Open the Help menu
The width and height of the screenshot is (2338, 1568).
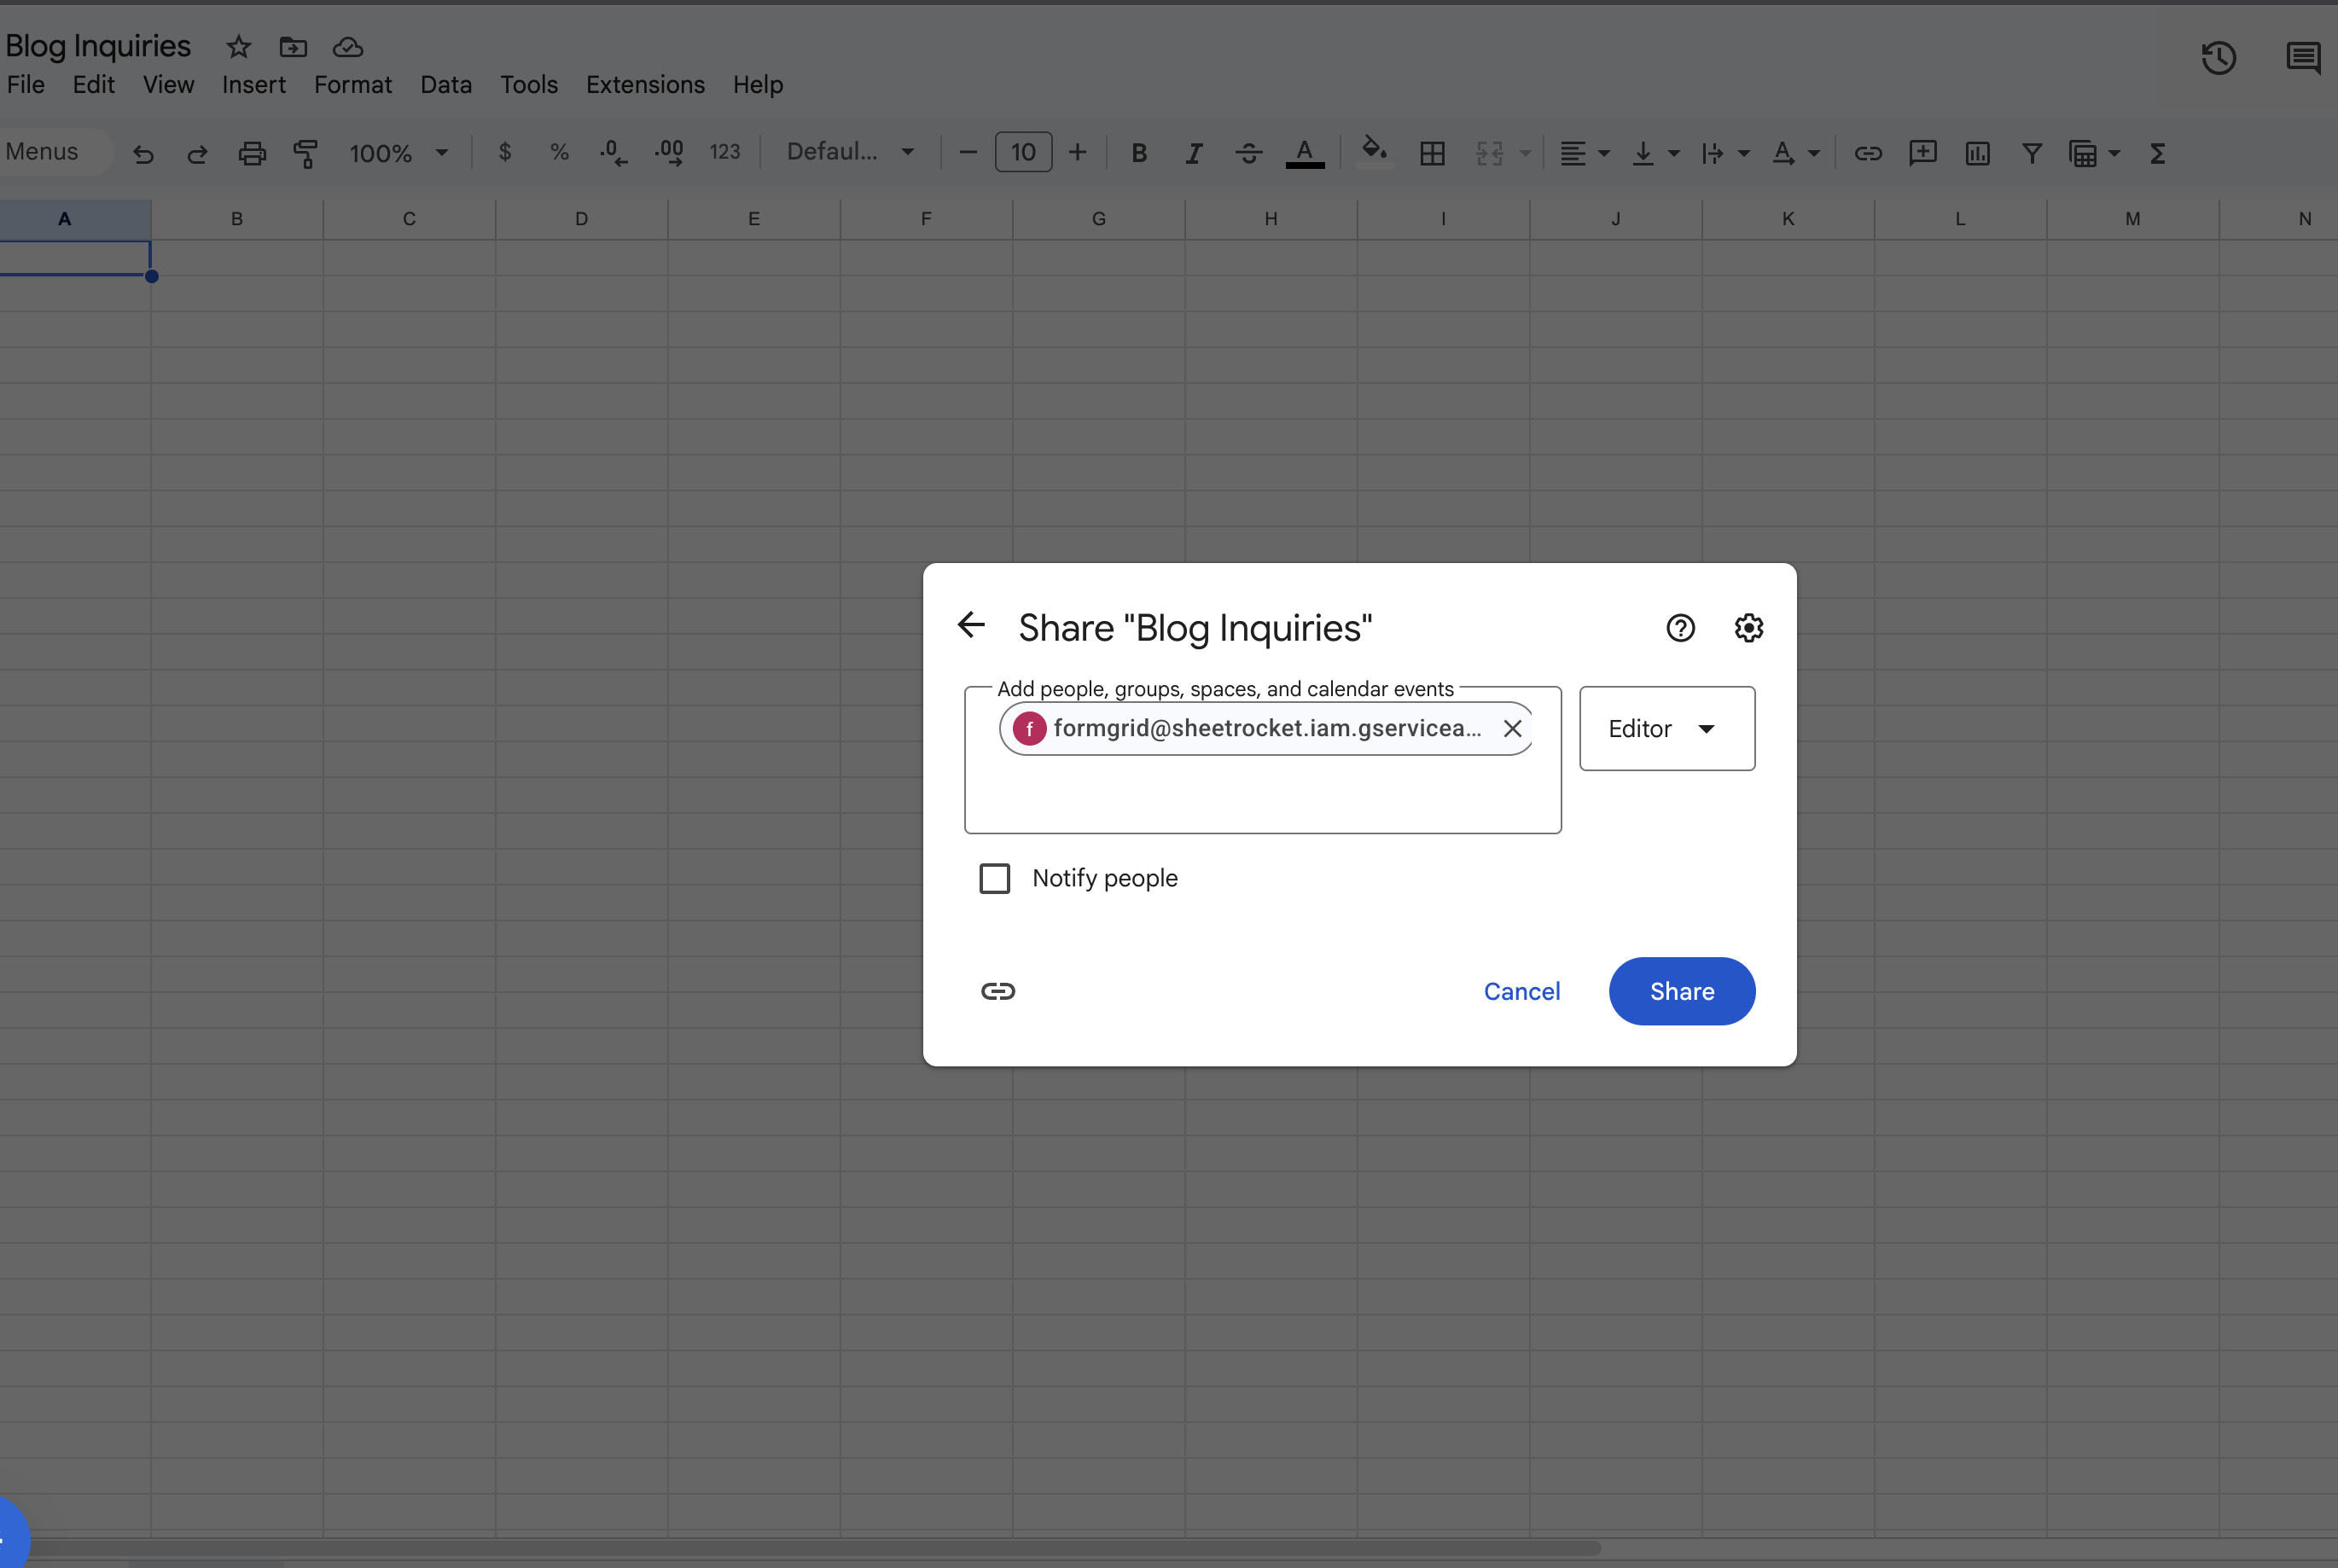758,85
